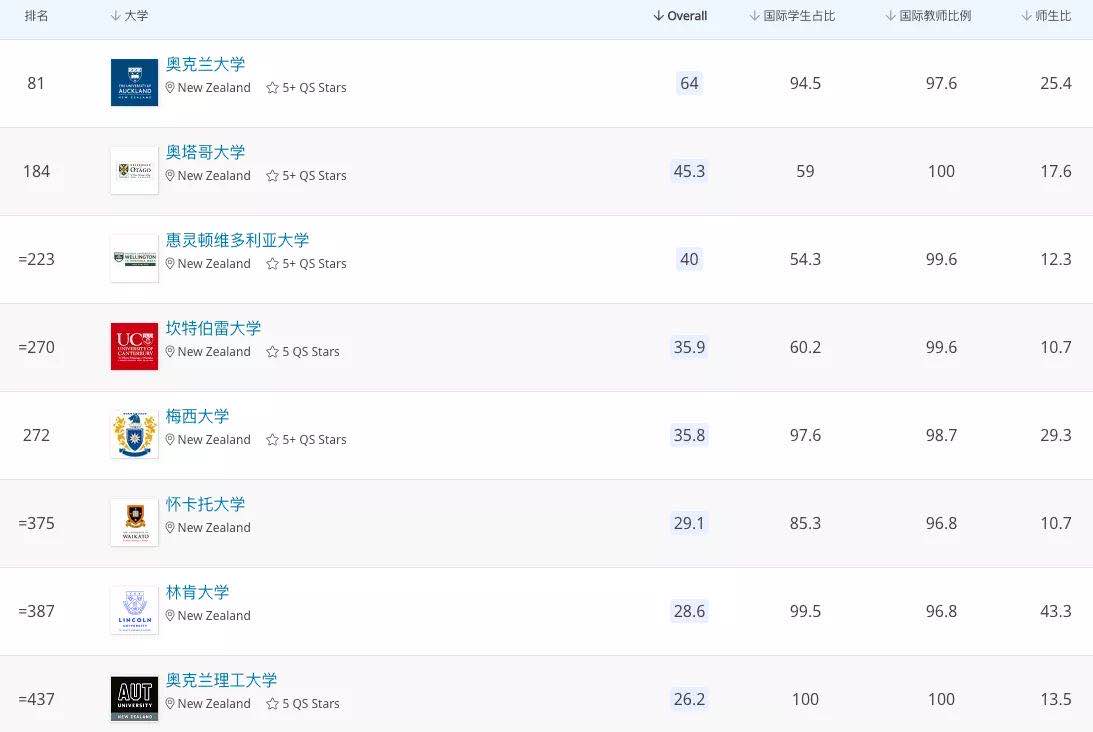Sort by 师生比 column header
The height and width of the screenshot is (732, 1093).
click(1046, 16)
